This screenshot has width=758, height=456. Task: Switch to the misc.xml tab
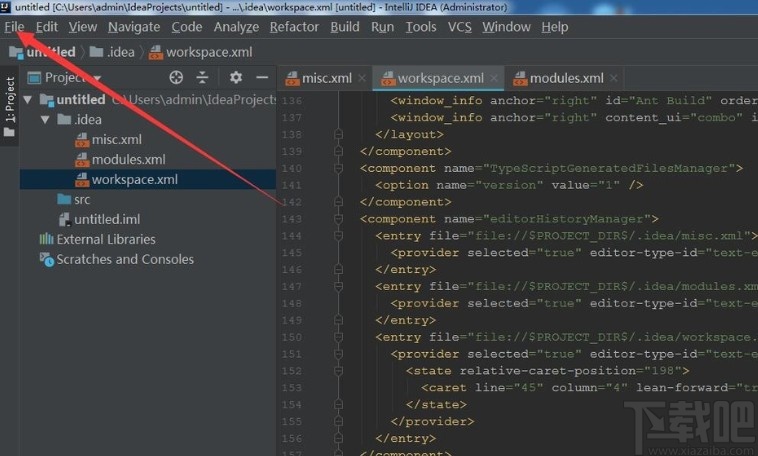[320, 78]
